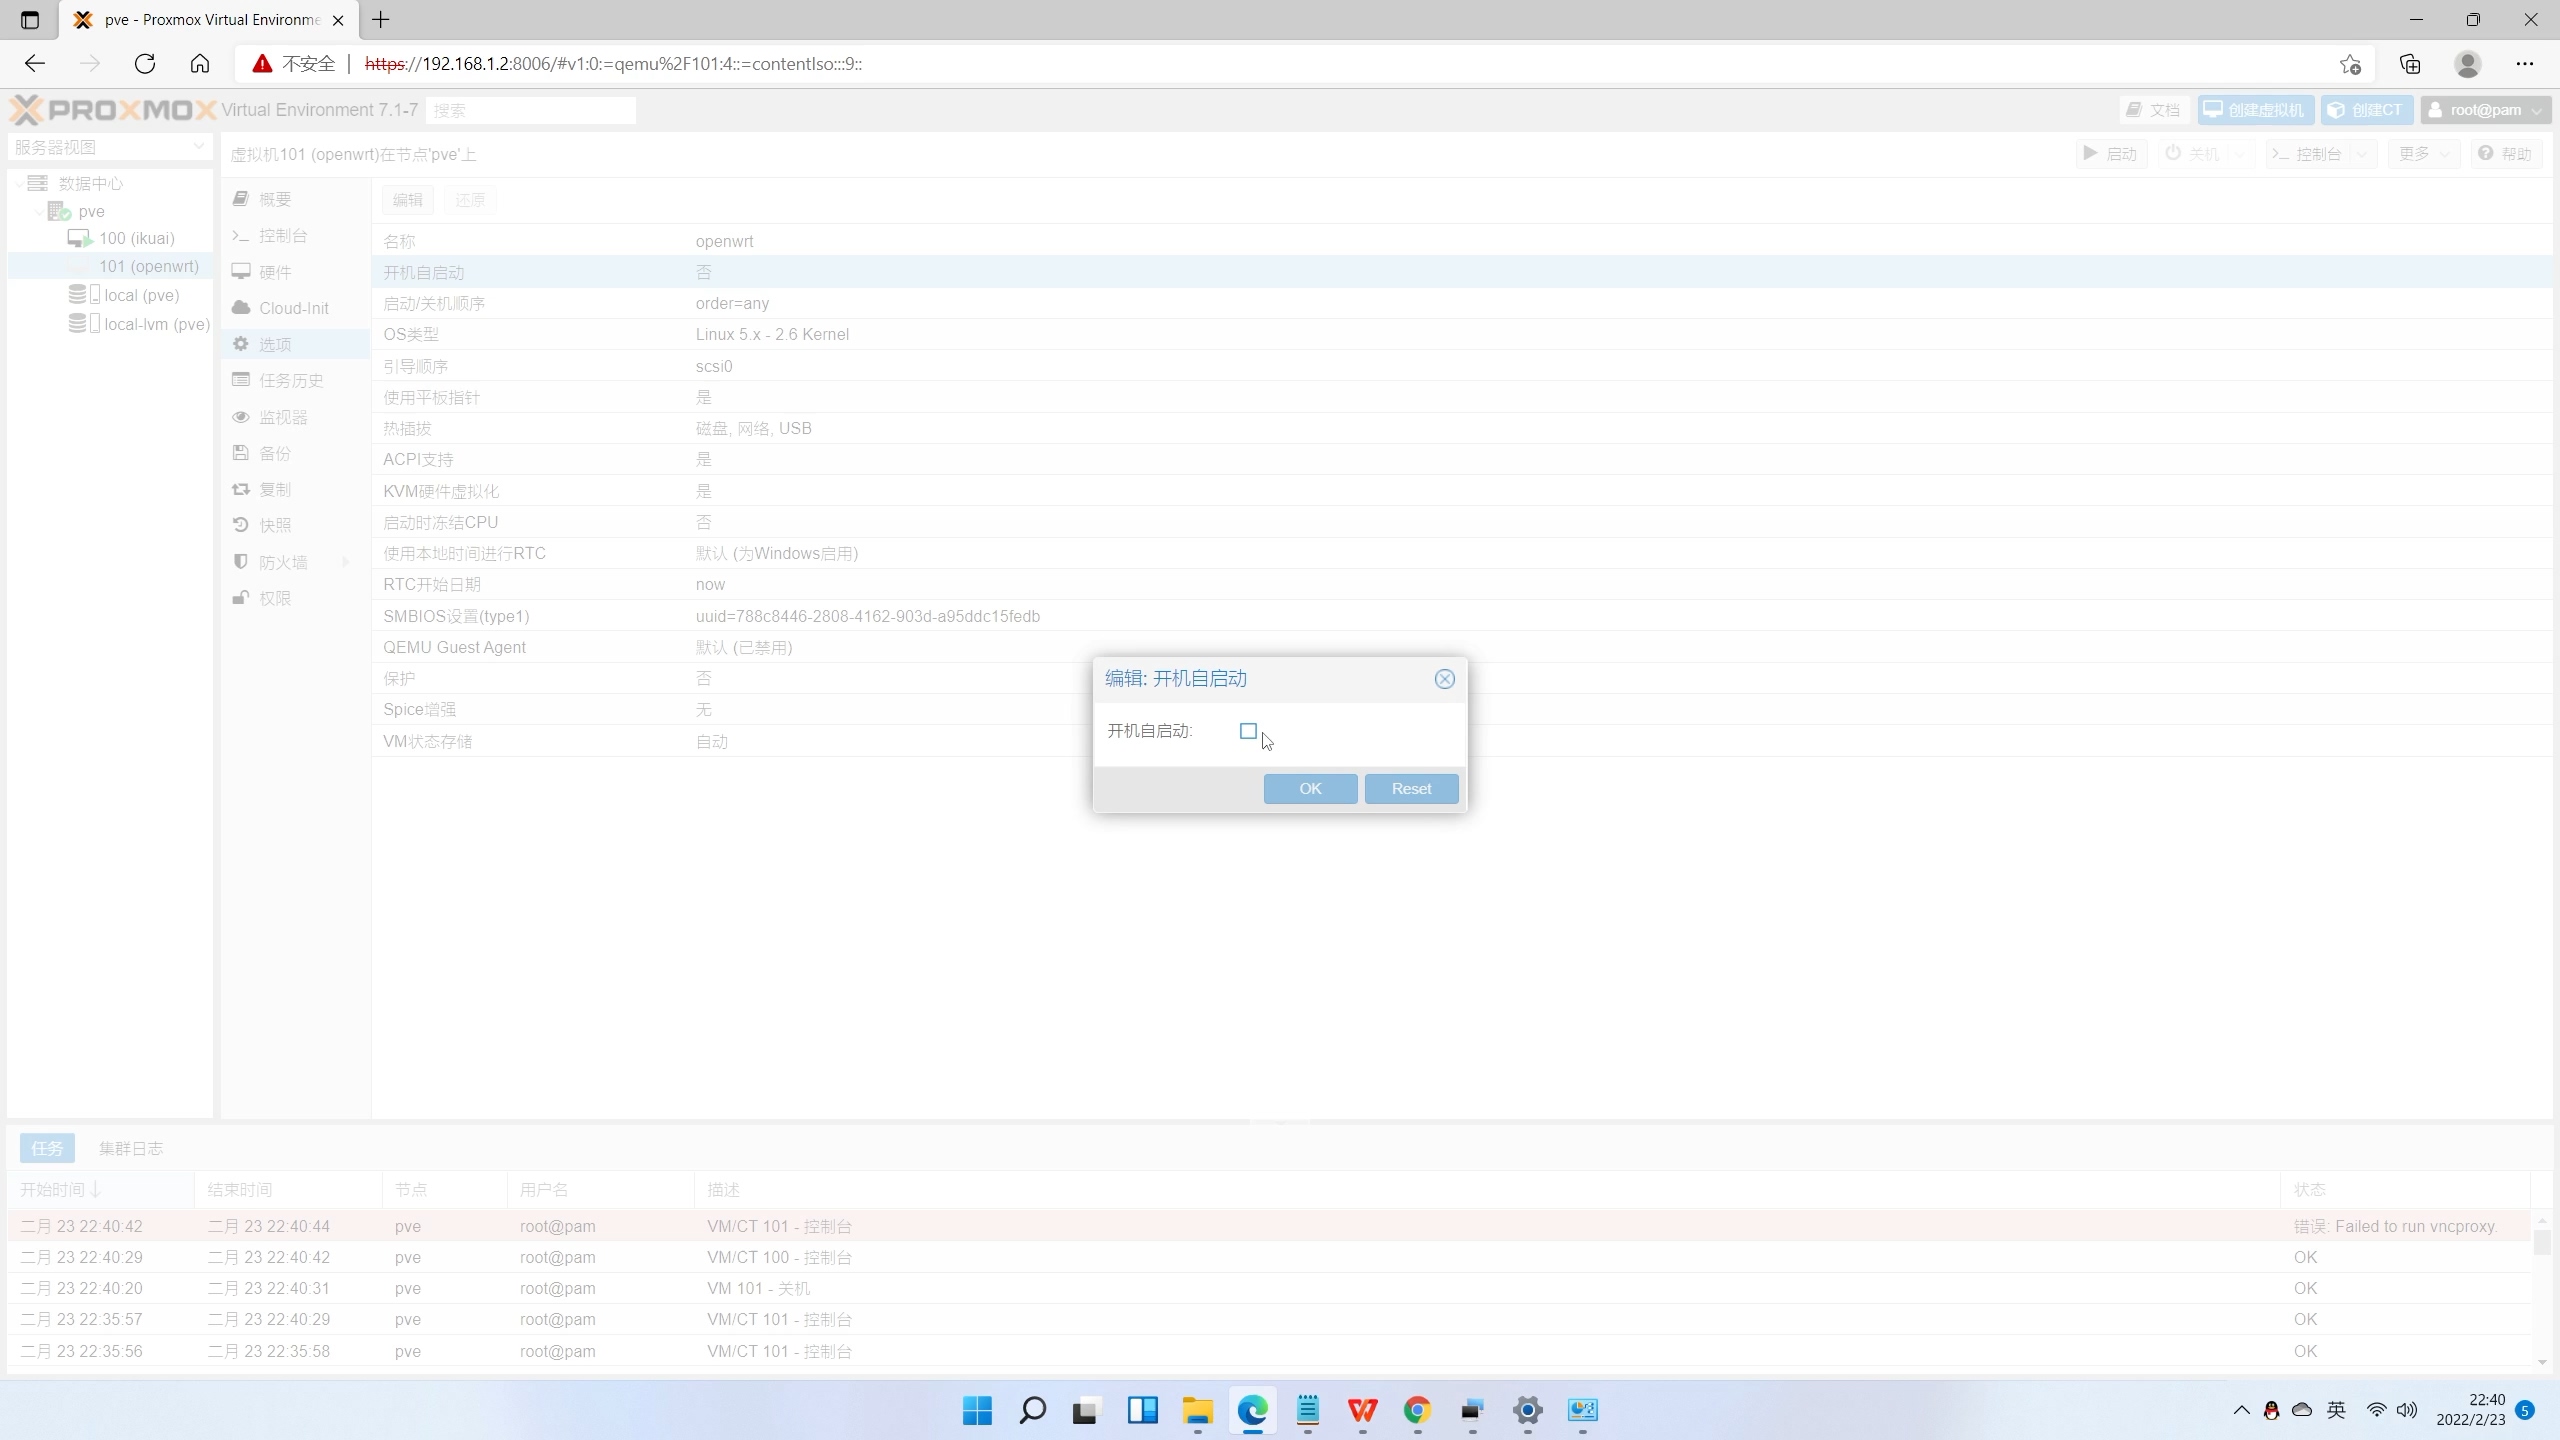Open Google Chrome from the taskbar
Viewport: 2560px width, 1440px height.
[x=1417, y=1410]
